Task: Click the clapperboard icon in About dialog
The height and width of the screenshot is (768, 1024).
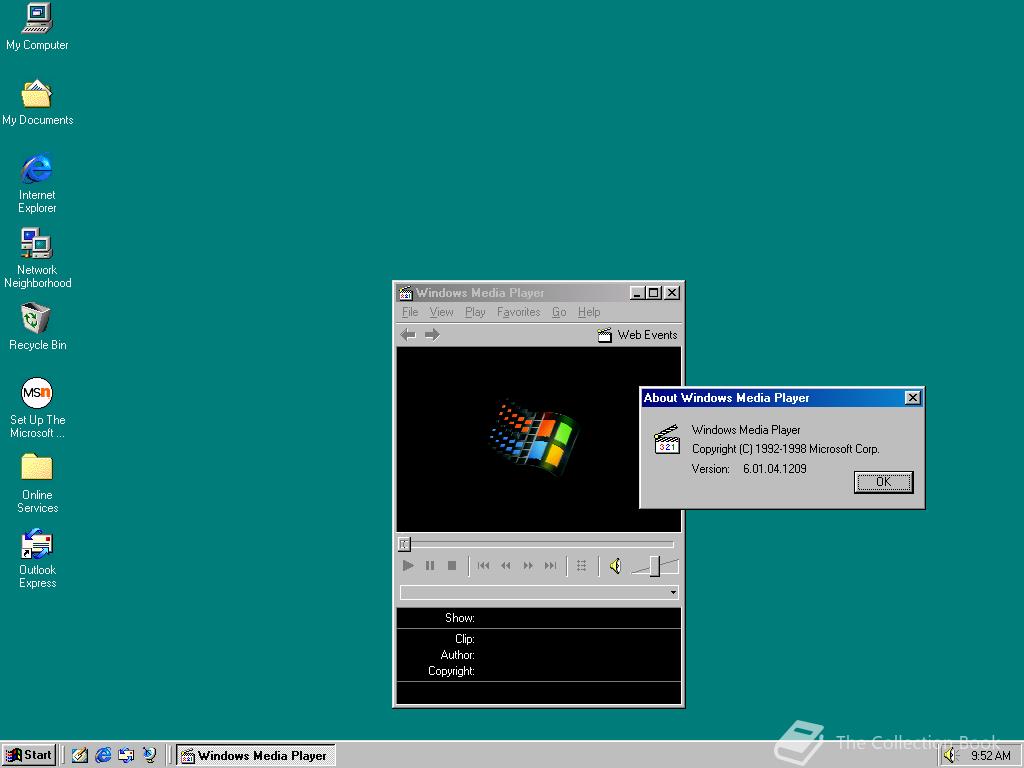Action: pyautogui.click(x=667, y=440)
